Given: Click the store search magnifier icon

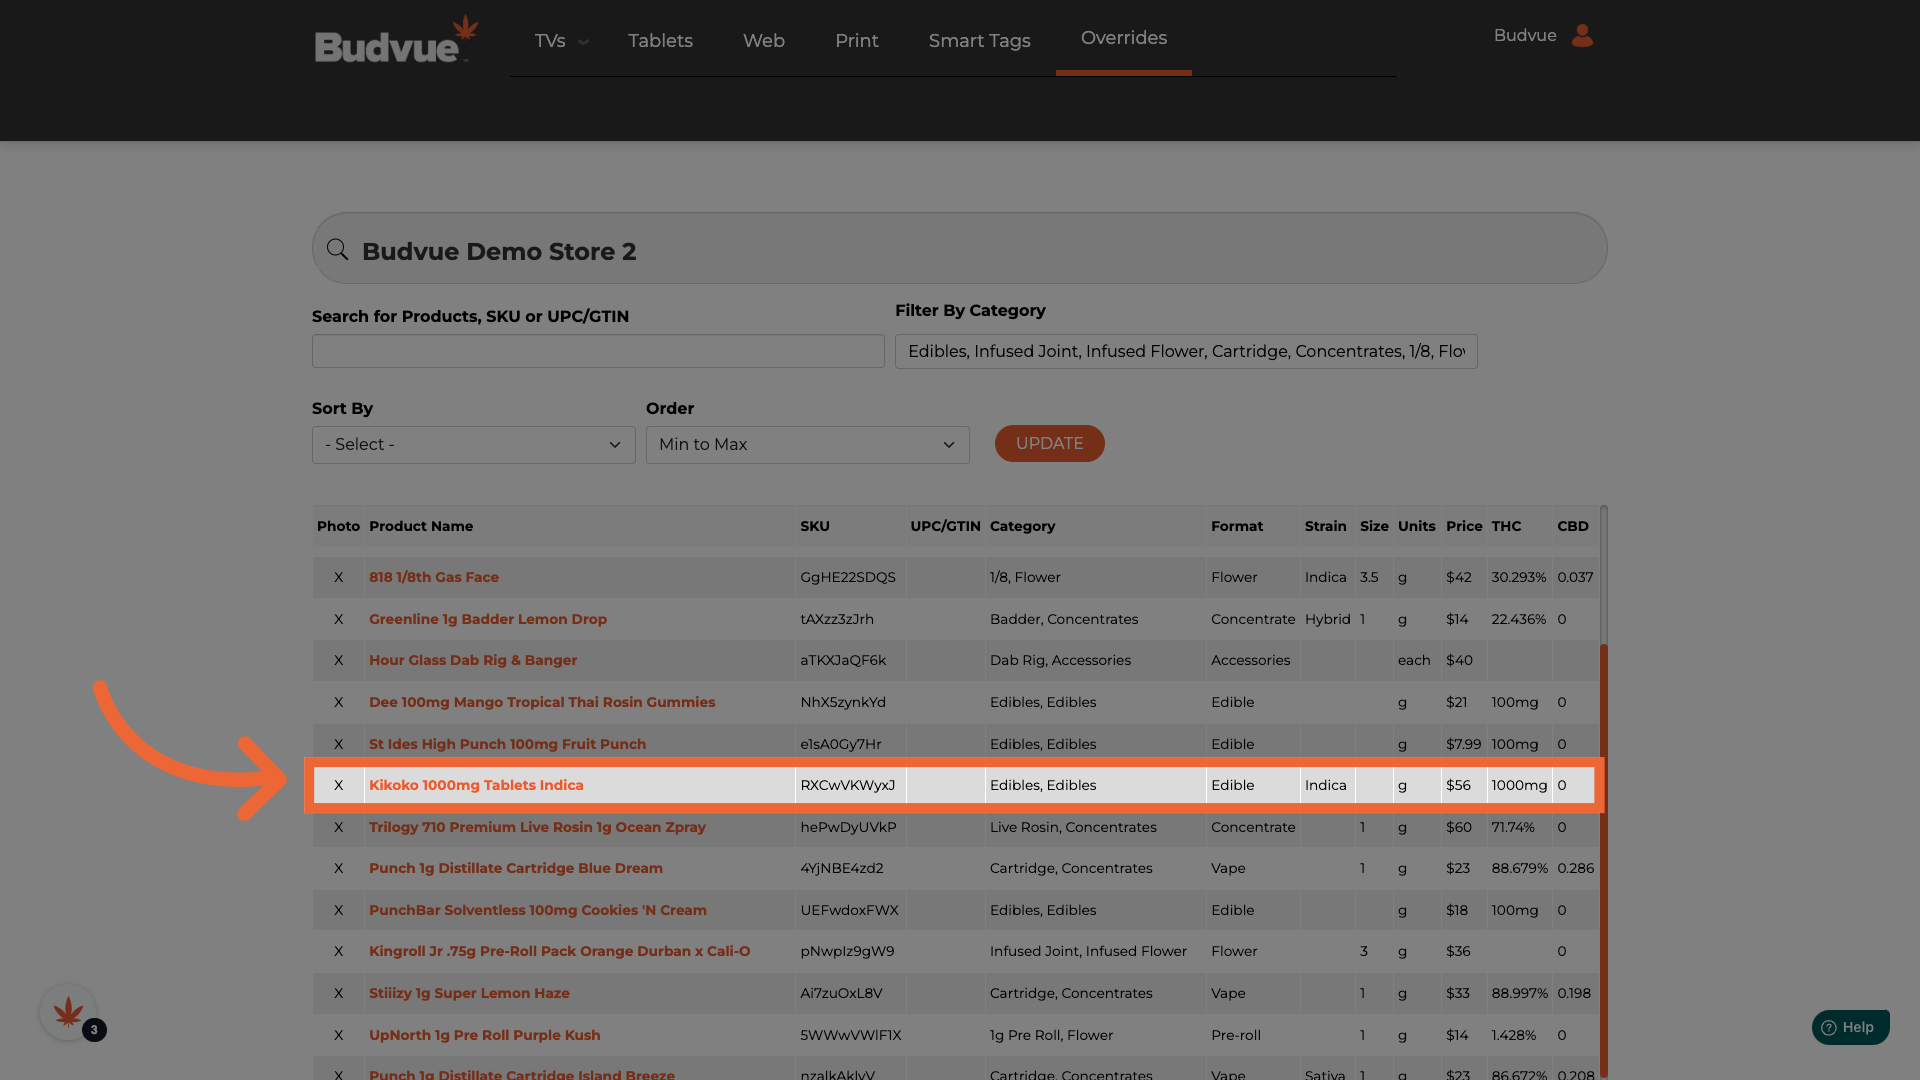Looking at the screenshot, I should click(x=338, y=250).
